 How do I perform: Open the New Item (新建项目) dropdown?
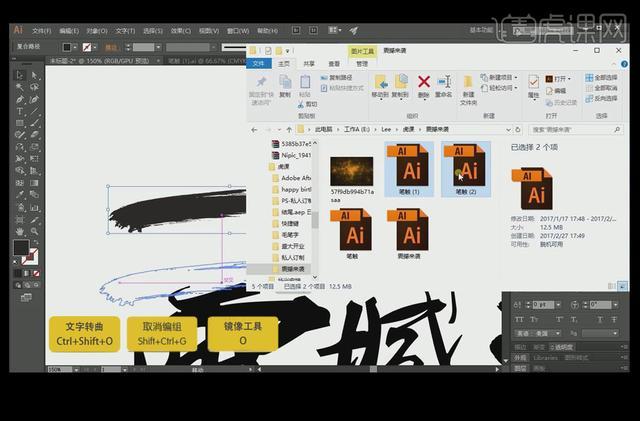tap(500, 77)
